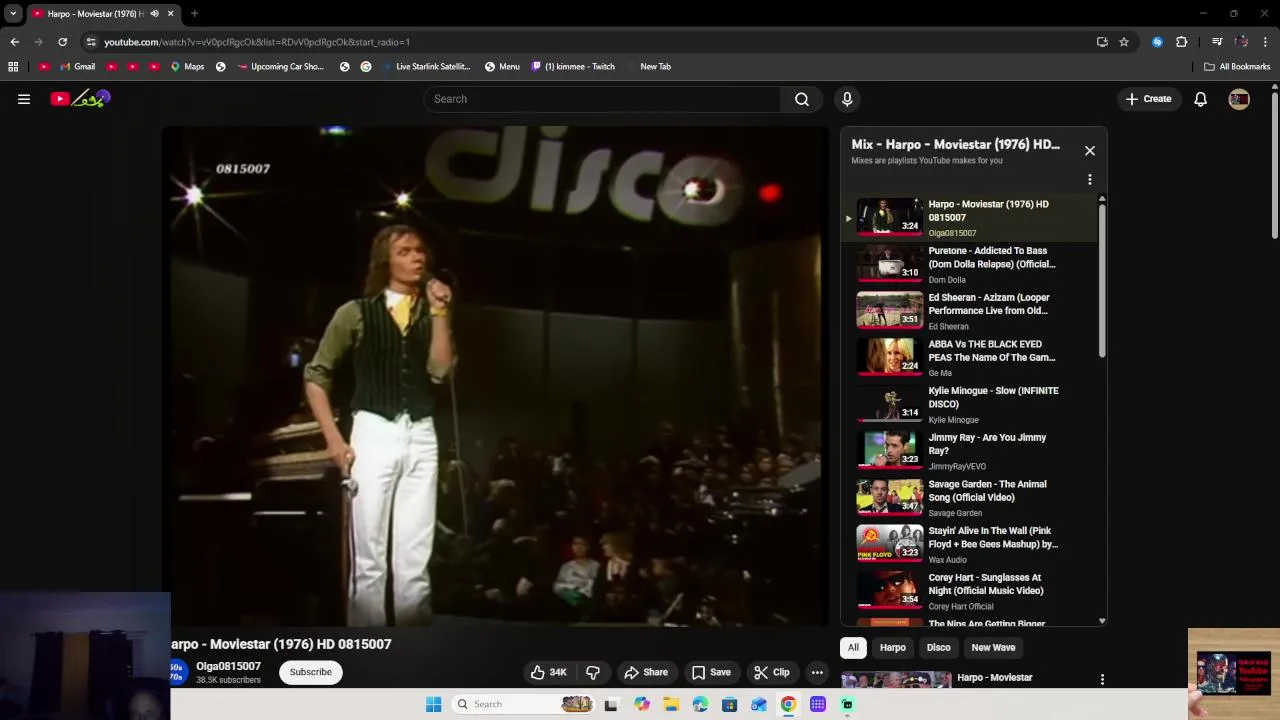Open the media control icon in toolbar
The image size is (1280, 720).
1217,42
